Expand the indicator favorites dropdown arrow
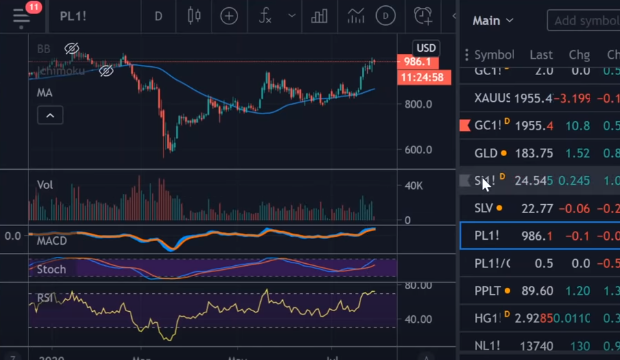620x360 pixels. tap(292, 16)
